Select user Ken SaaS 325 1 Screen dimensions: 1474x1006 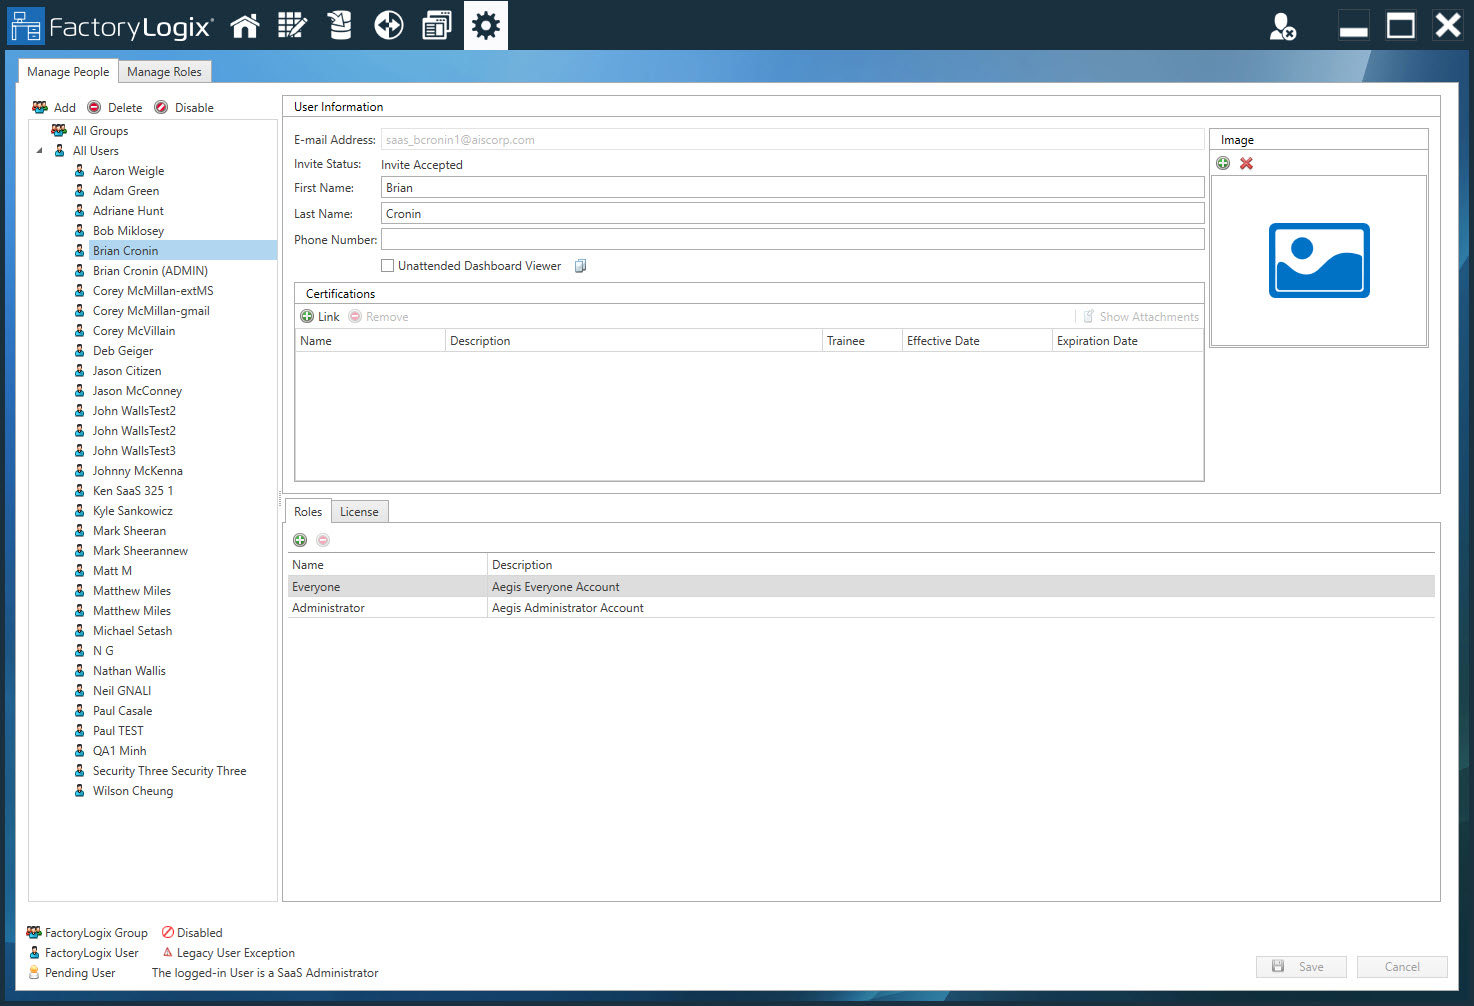(133, 491)
